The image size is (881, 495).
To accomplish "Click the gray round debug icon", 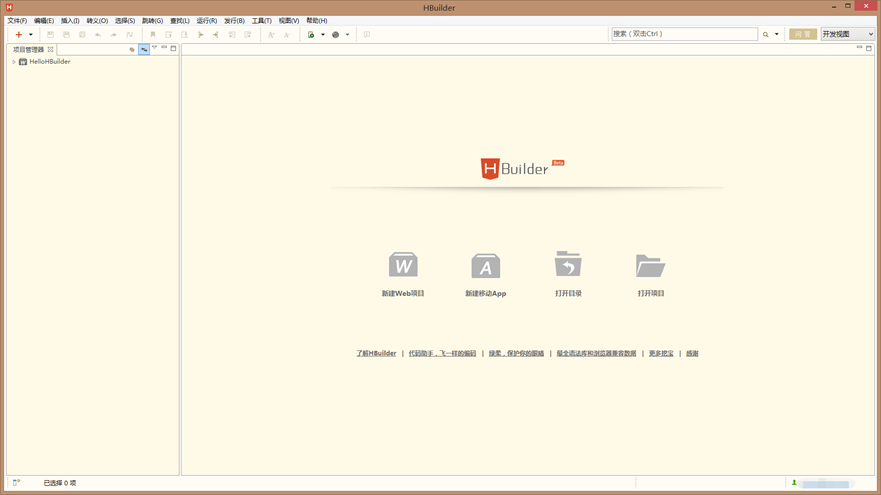I will pos(335,35).
